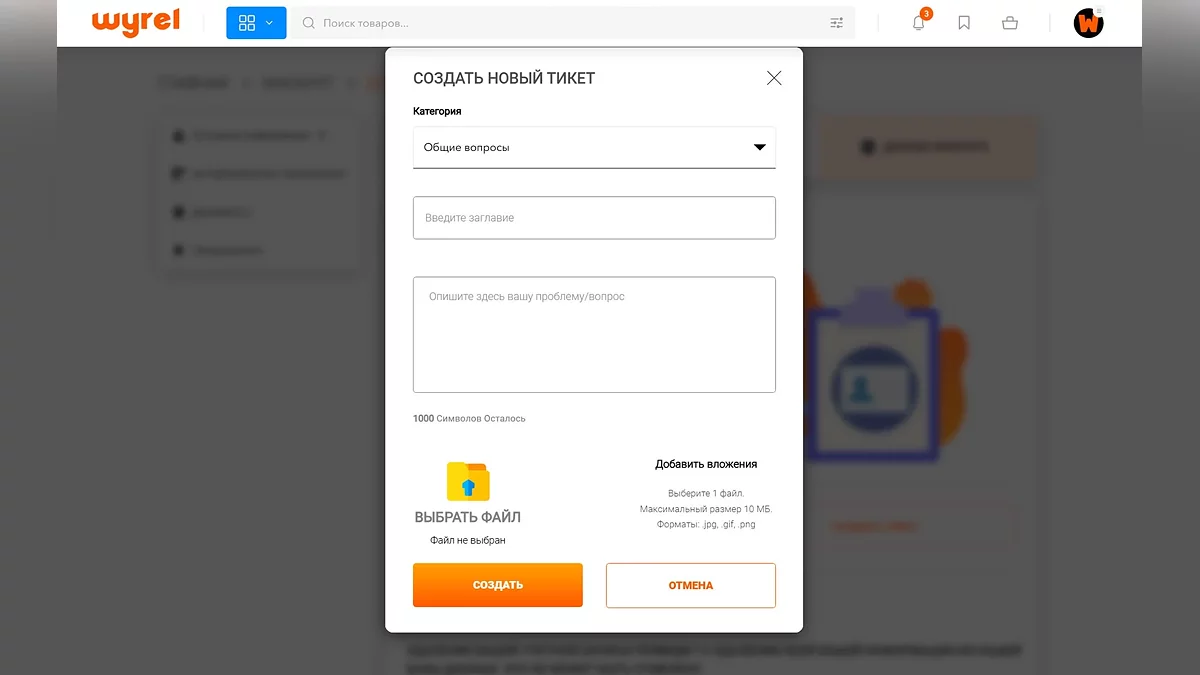Viewport: 1200px width, 675px height.
Task: Click the problem description text area
Action: pos(594,334)
